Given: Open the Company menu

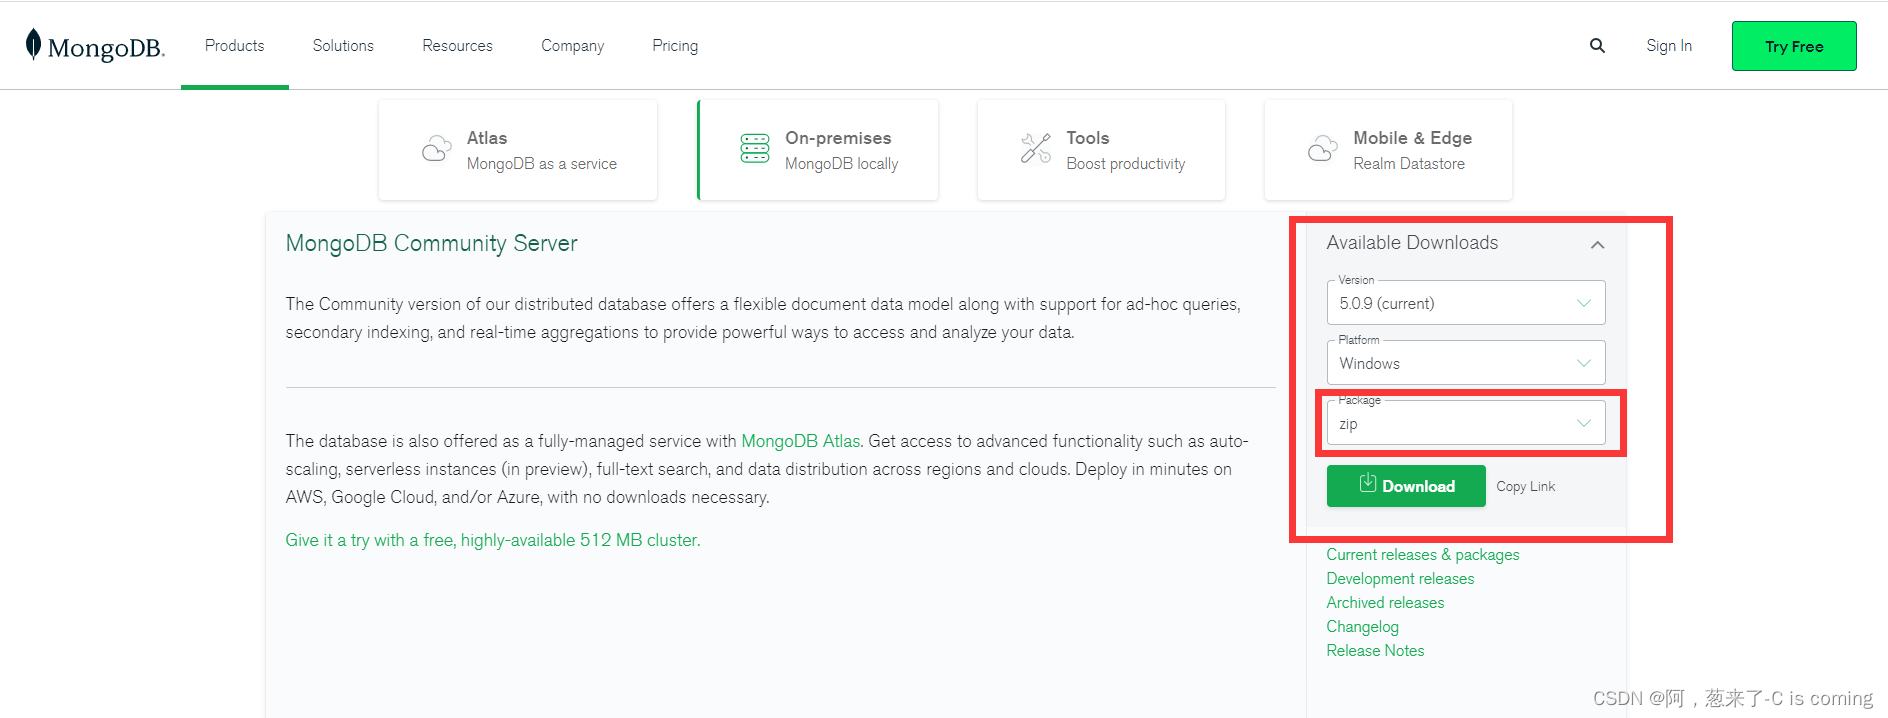Looking at the screenshot, I should pyautogui.click(x=573, y=46).
